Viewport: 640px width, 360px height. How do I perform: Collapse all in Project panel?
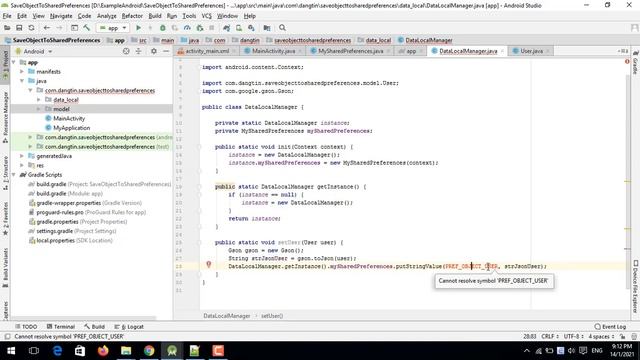click(x=138, y=51)
